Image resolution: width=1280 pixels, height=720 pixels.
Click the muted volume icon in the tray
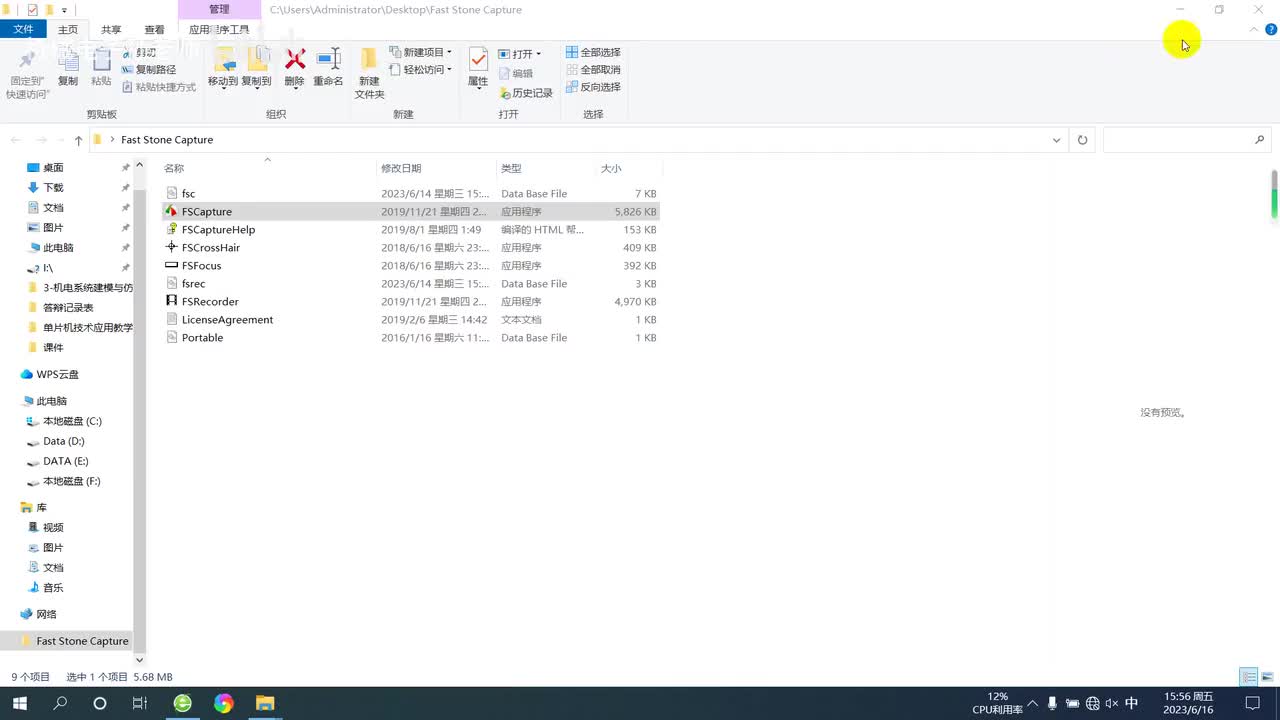(x=1111, y=703)
